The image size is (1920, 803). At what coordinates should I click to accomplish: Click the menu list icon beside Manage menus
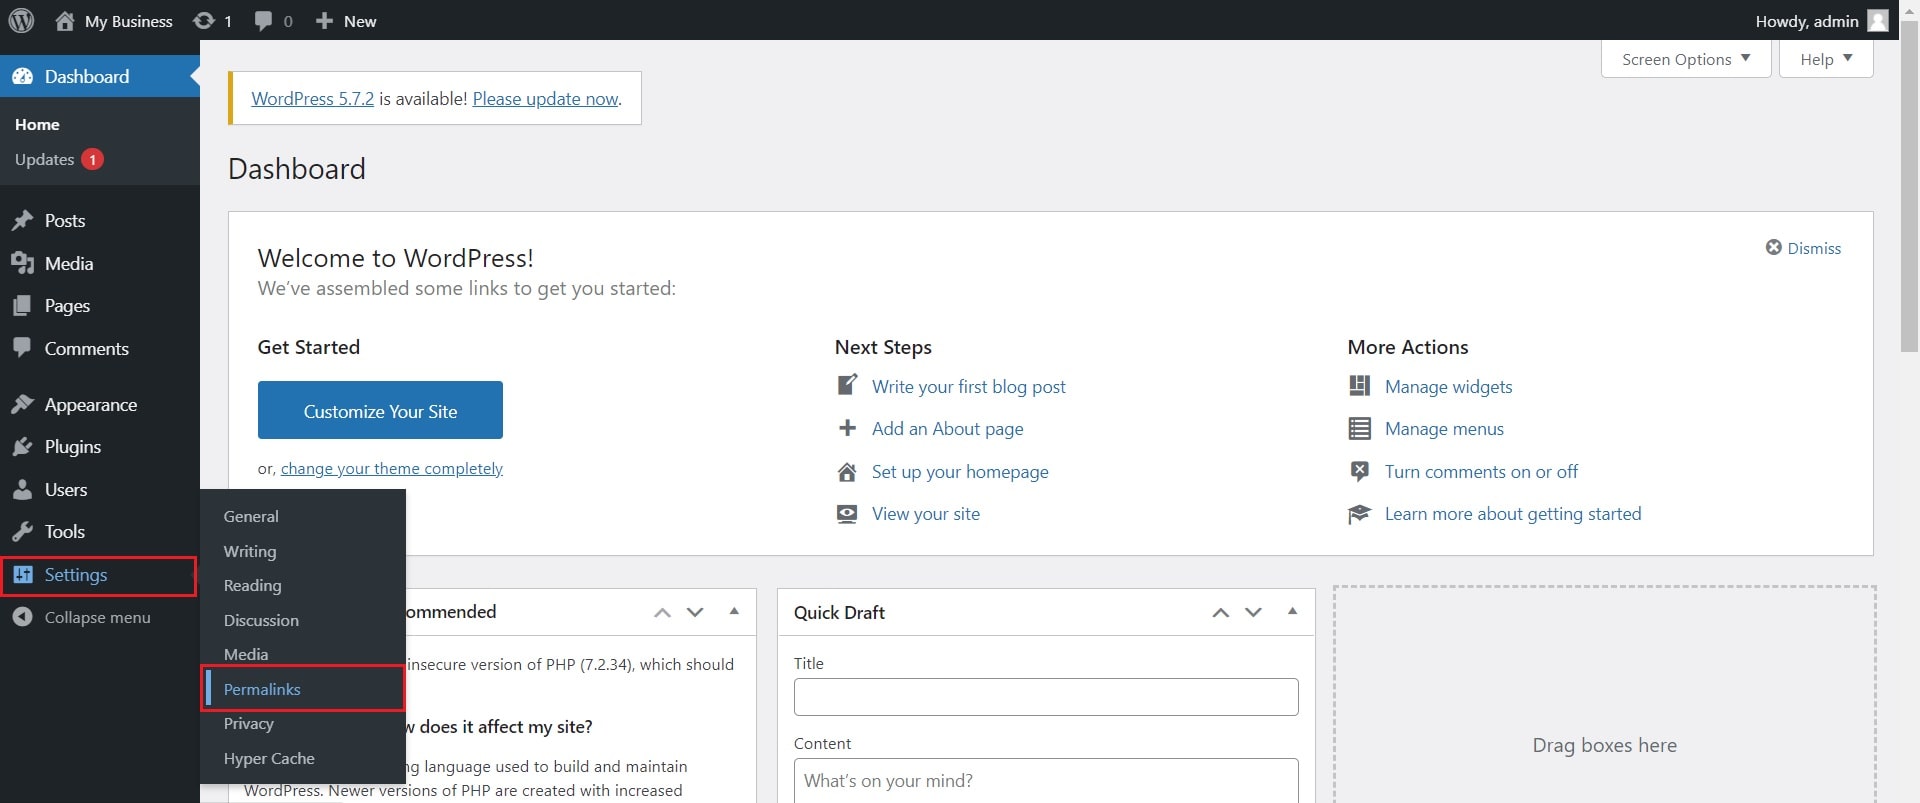tap(1359, 429)
